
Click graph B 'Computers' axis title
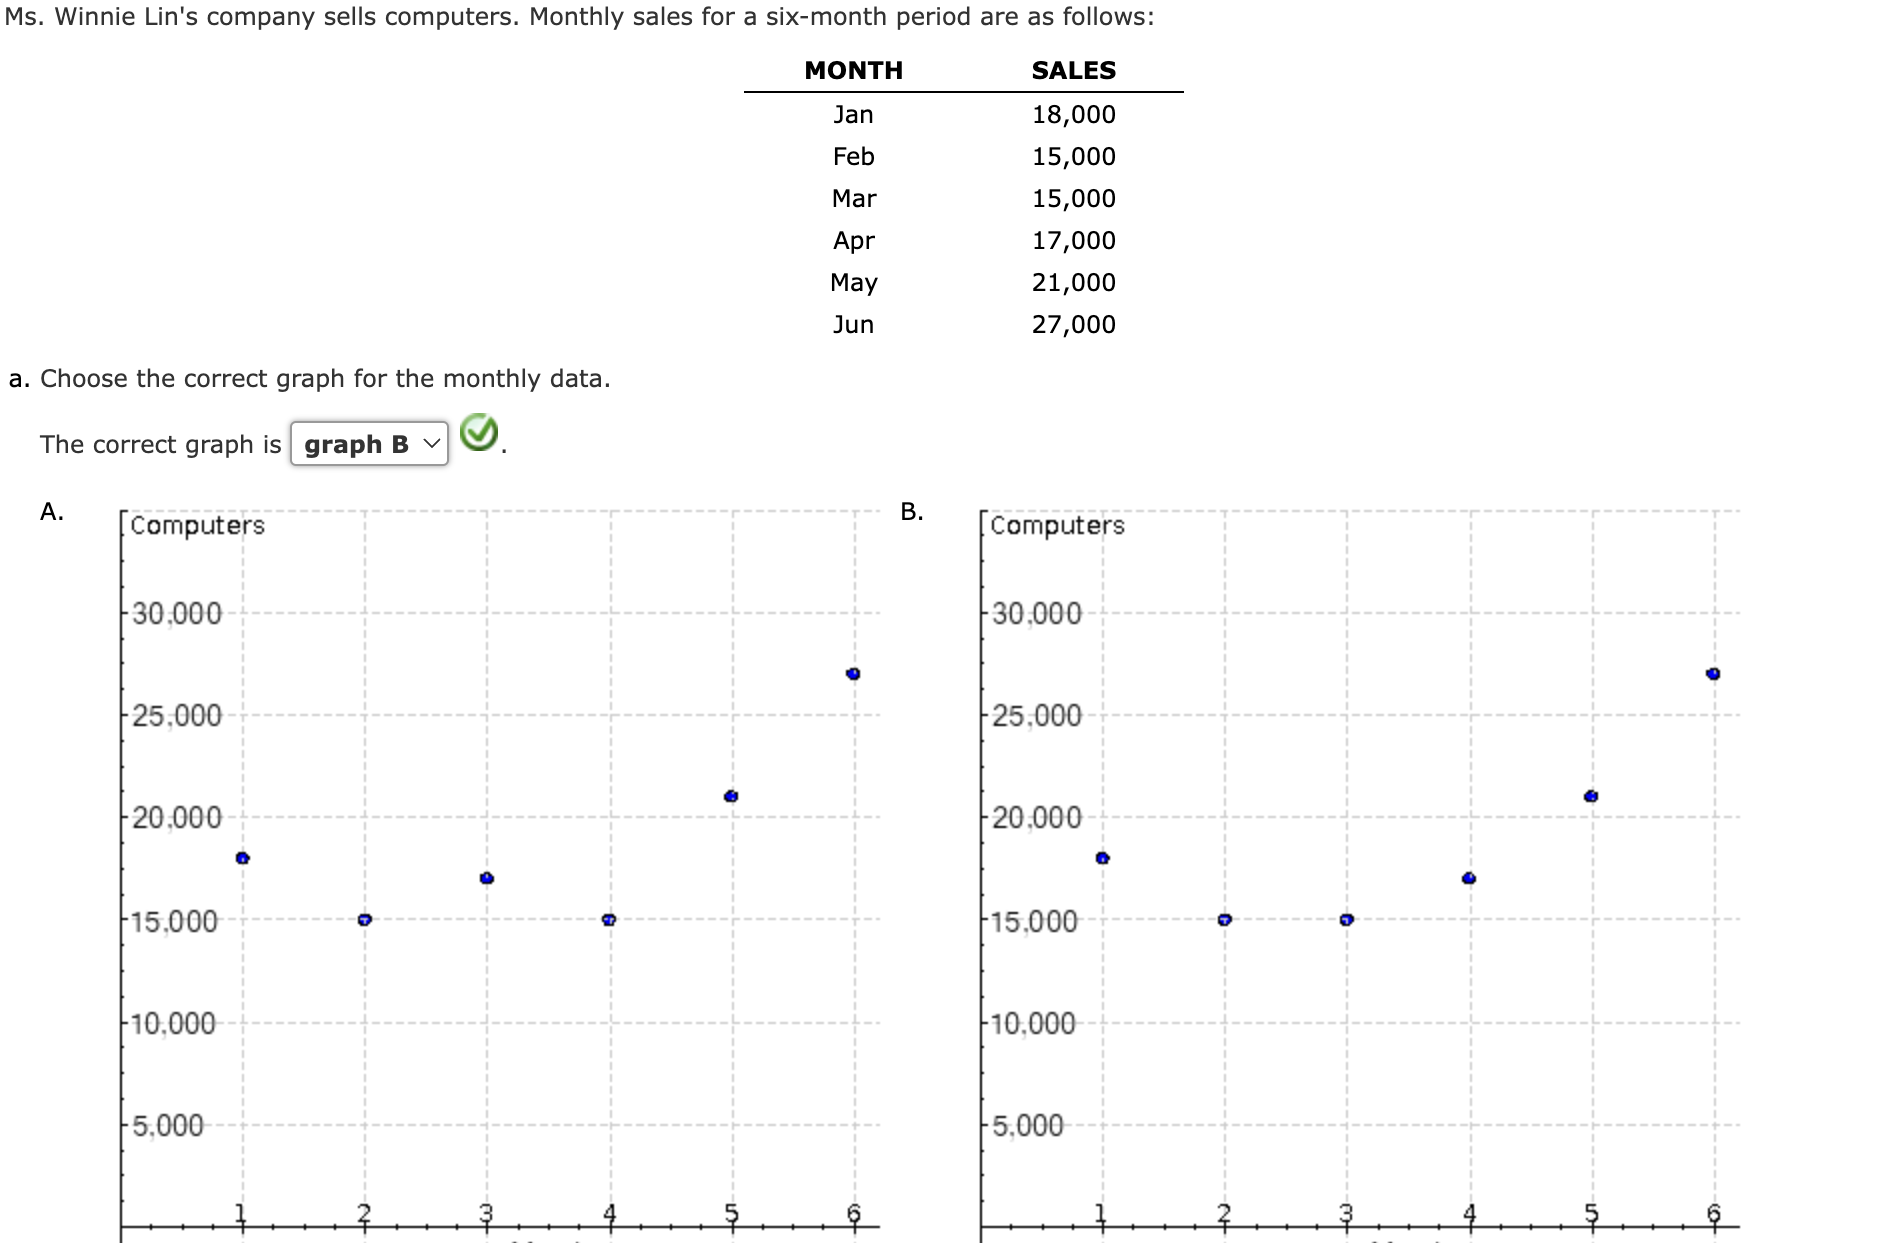click(x=1057, y=526)
